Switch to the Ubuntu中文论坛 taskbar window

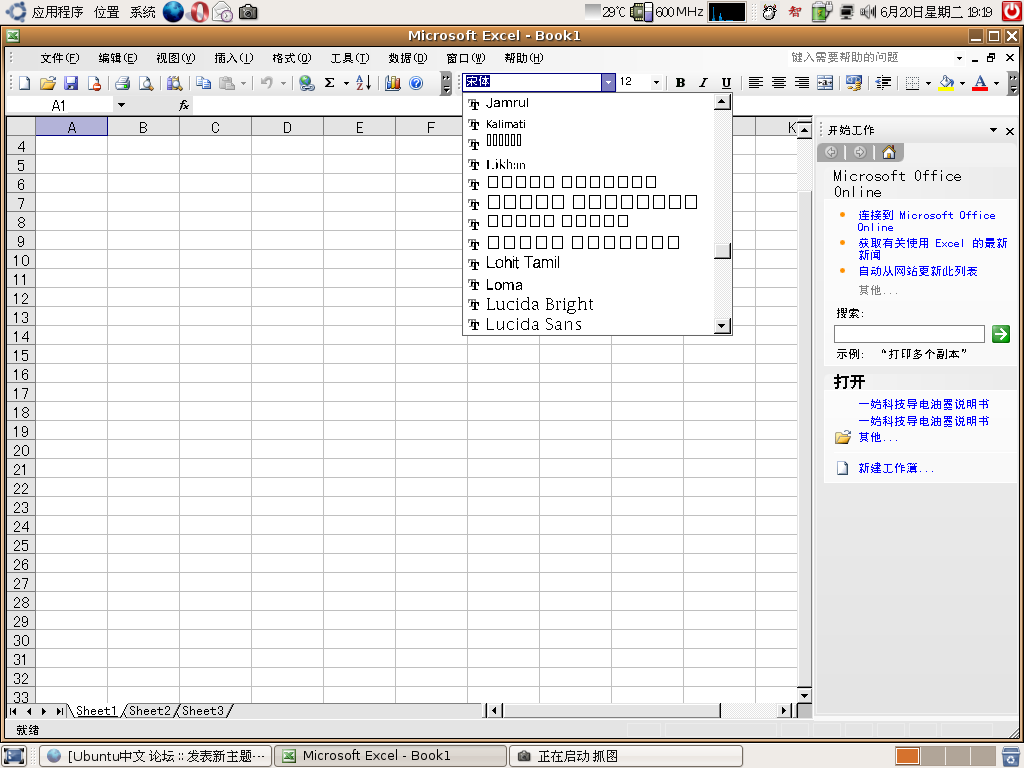tap(156, 756)
